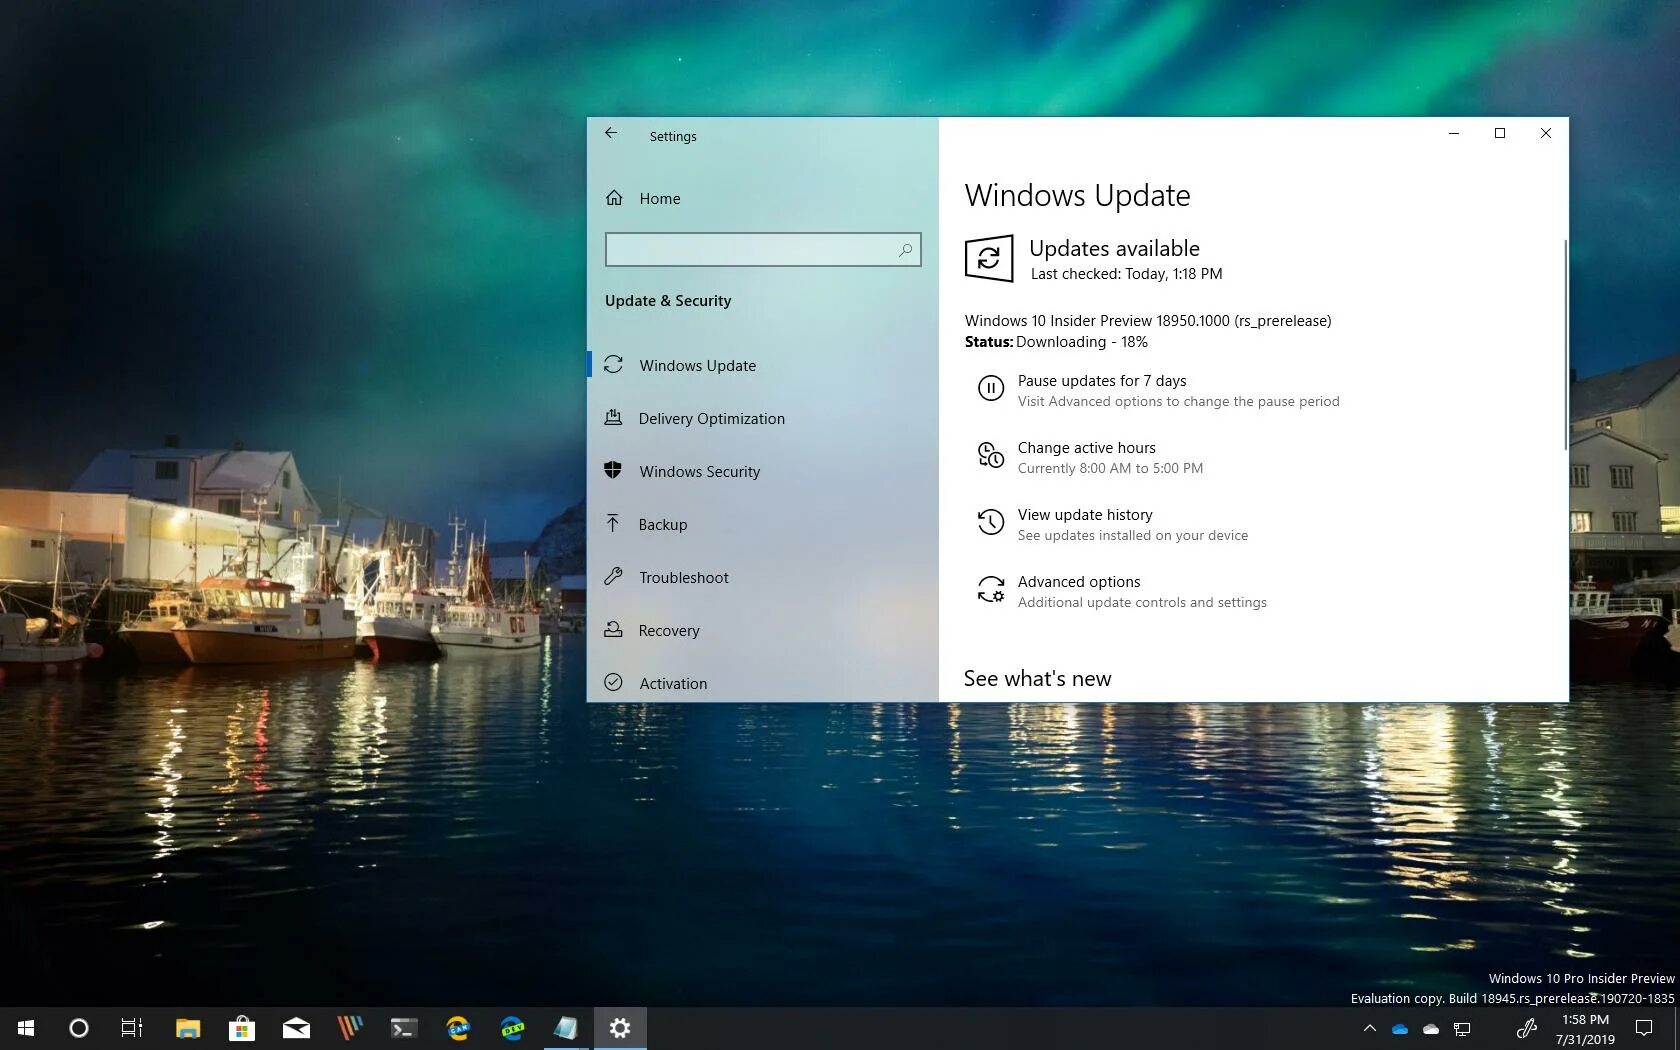The image size is (1680, 1050).
Task: Open Task View from the taskbar
Action: (132, 1028)
